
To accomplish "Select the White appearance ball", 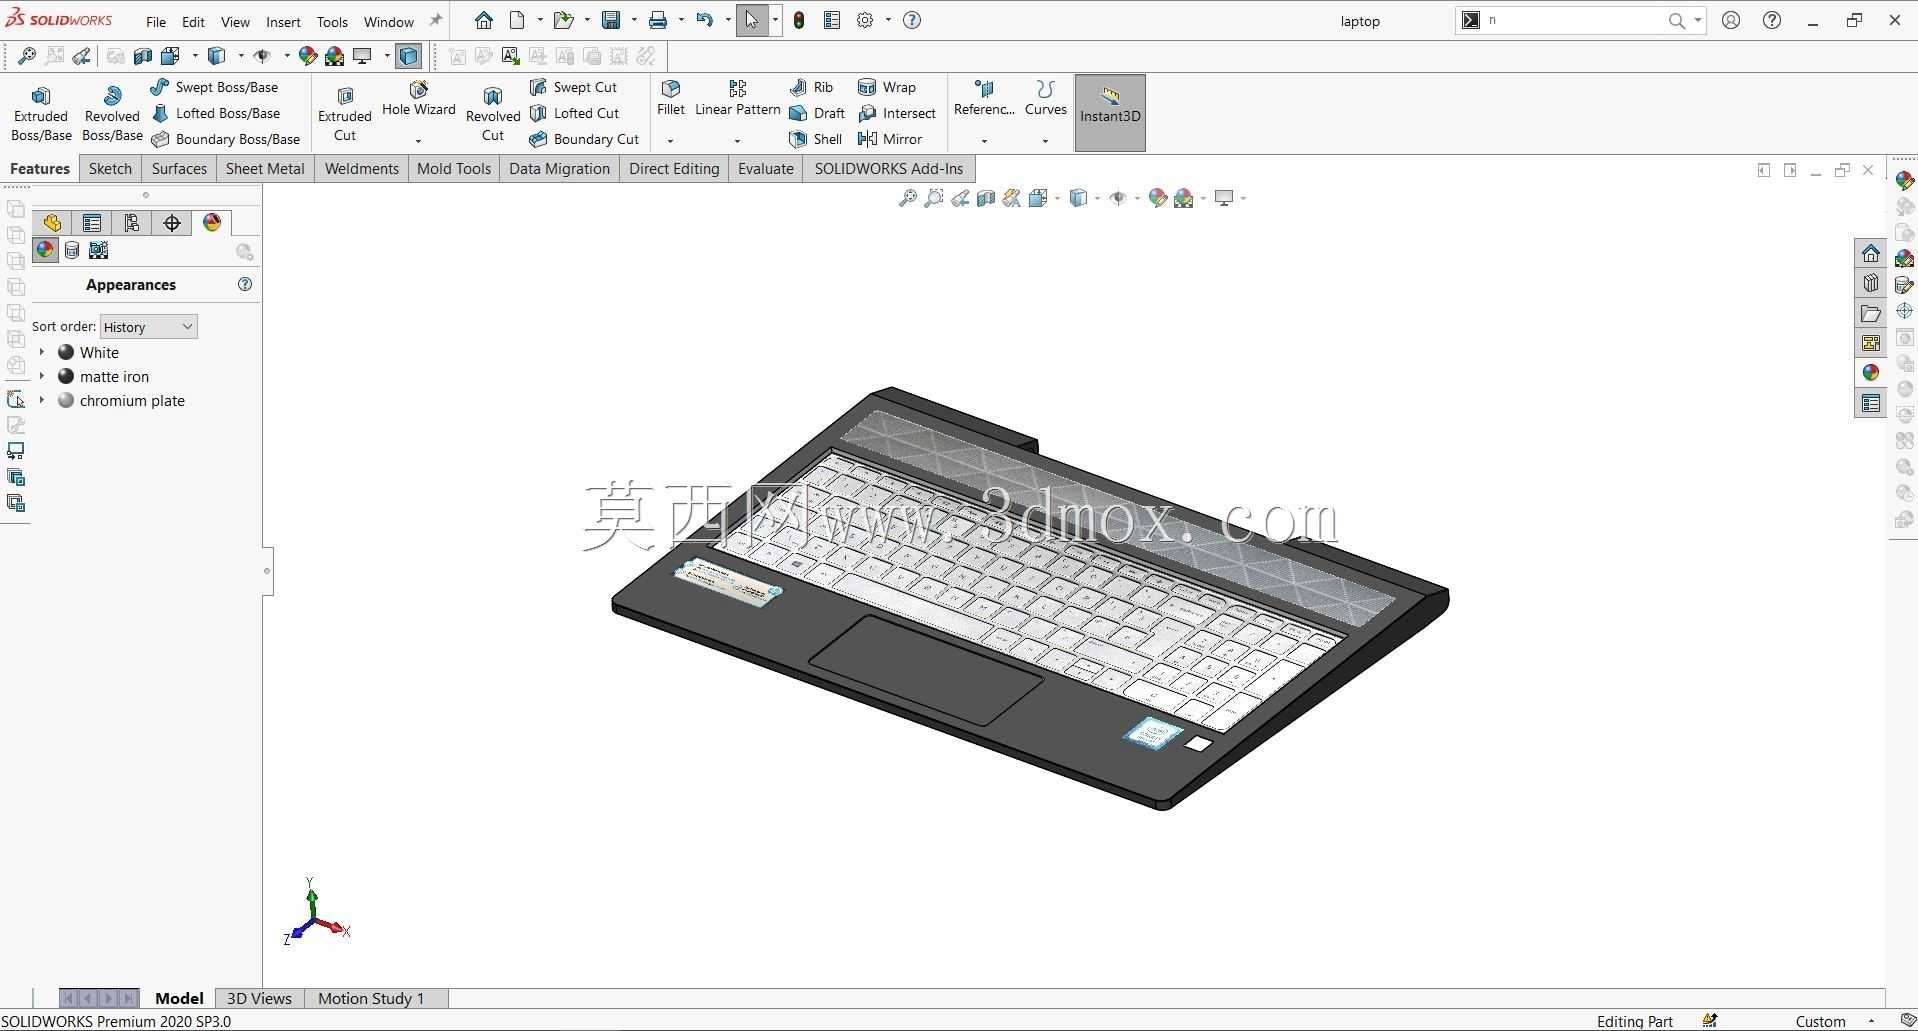I will (66, 352).
